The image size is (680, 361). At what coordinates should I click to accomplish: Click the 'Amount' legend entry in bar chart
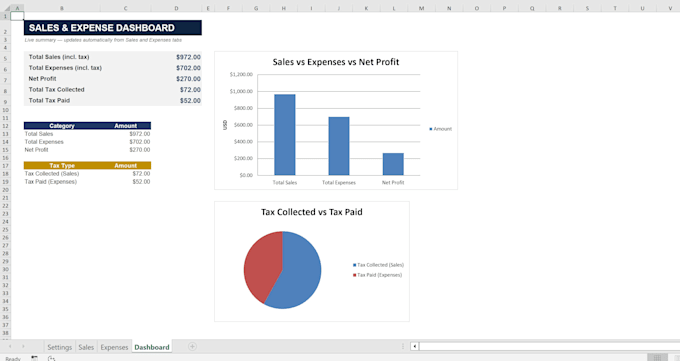tap(441, 129)
